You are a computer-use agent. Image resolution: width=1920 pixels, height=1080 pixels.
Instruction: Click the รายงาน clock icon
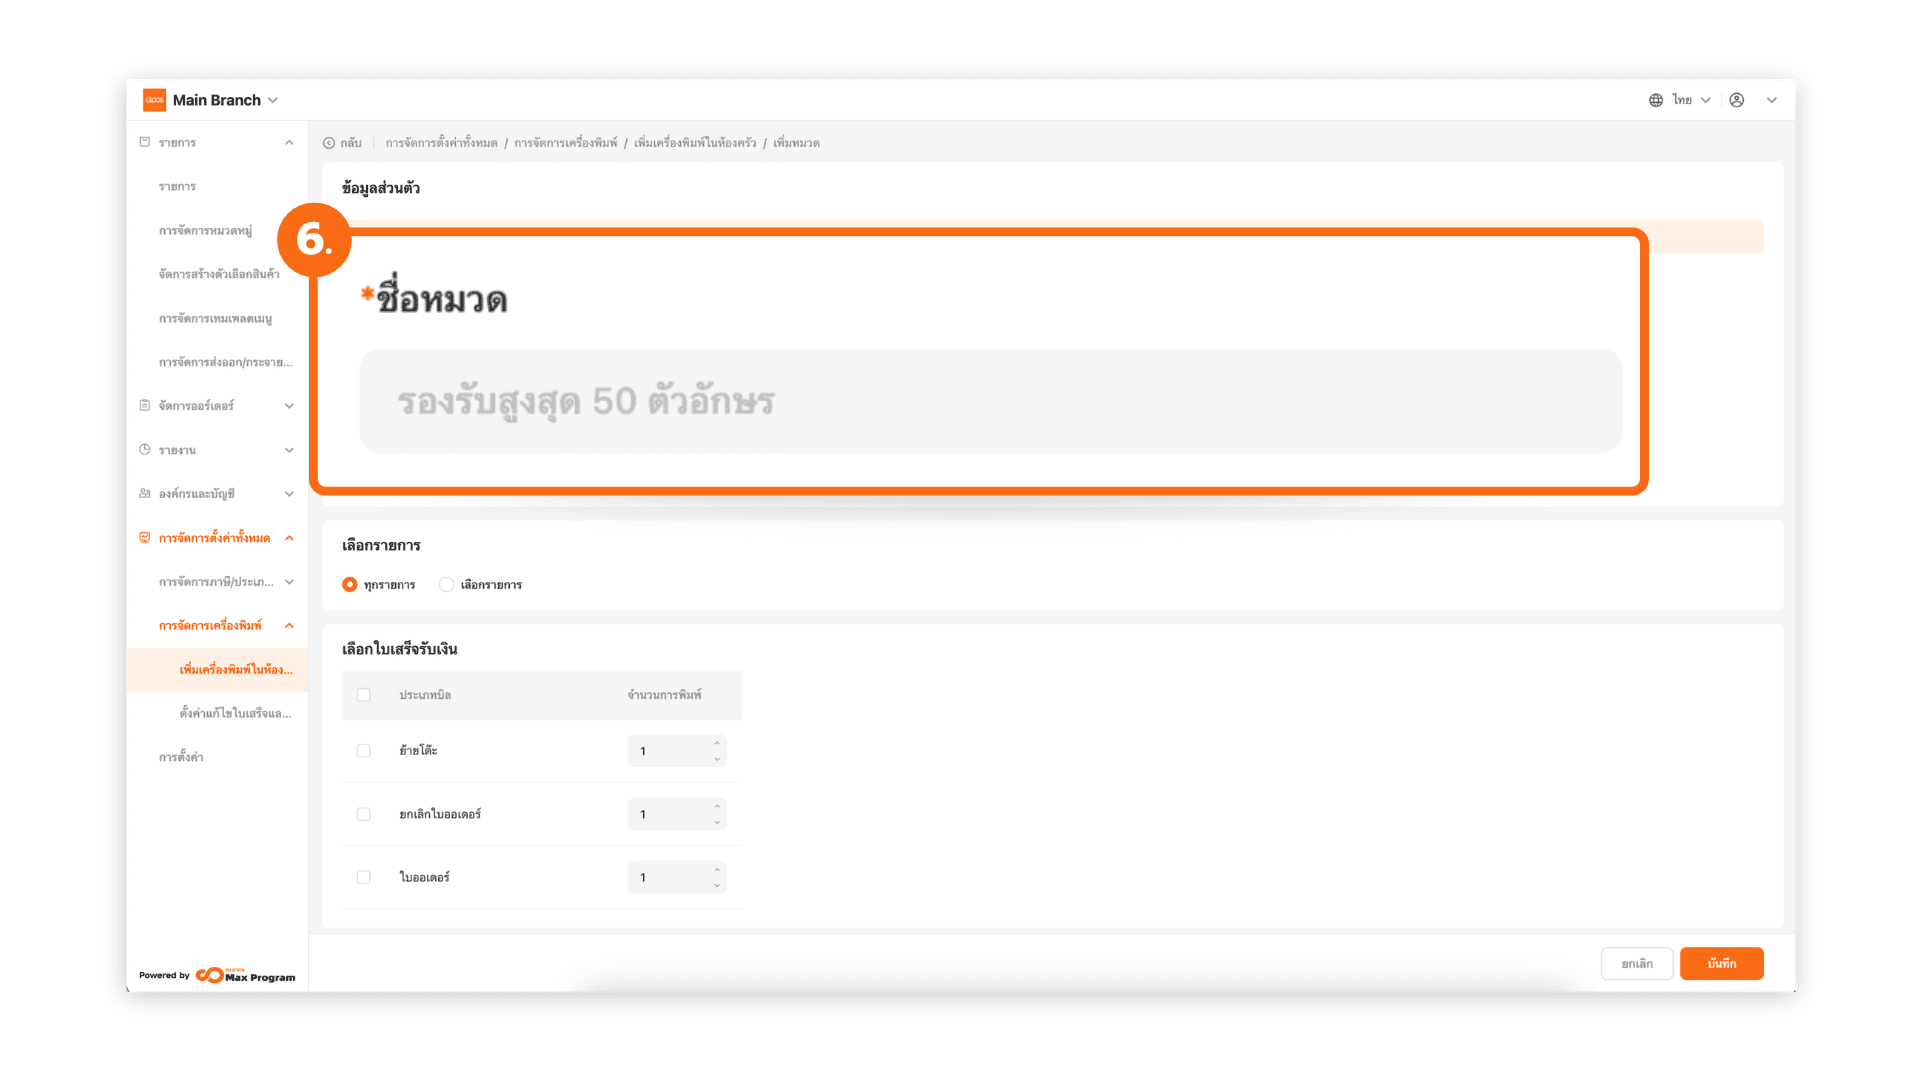click(x=145, y=450)
